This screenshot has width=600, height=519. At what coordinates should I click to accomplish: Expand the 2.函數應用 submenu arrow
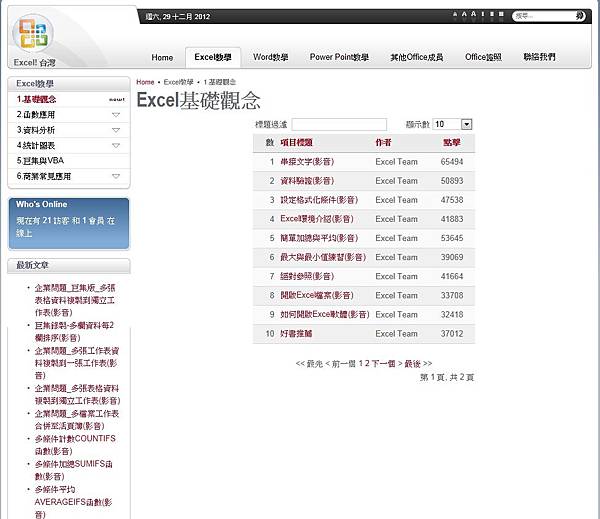click(116, 114)
